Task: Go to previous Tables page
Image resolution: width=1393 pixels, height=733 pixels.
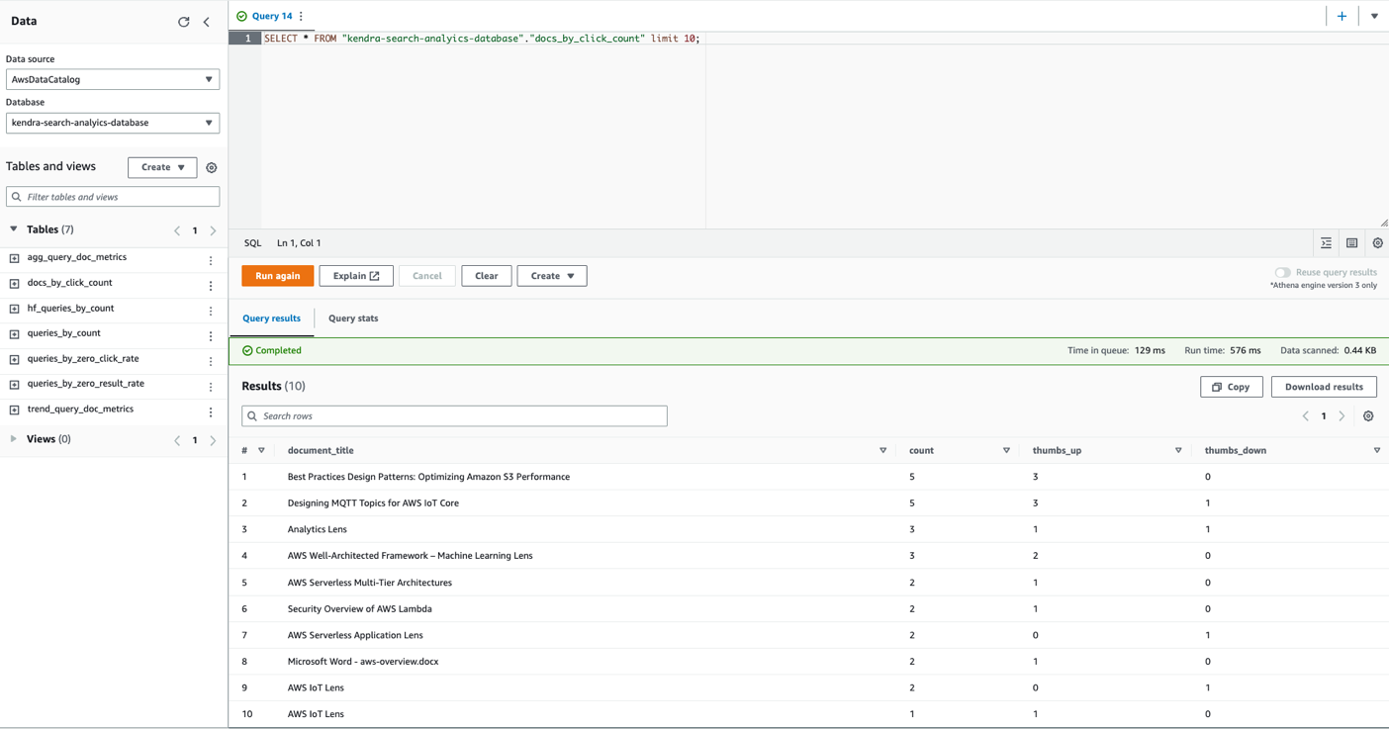Action: pyautogui.click(x=177, y=231)
